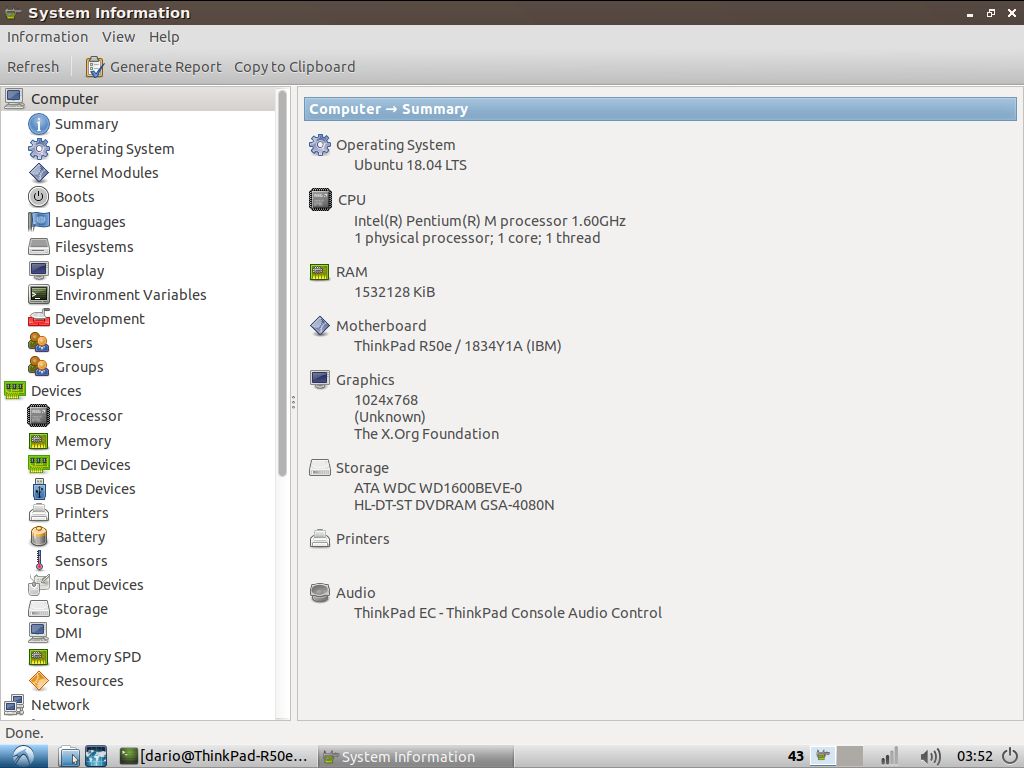Click the Display monitor icon in sidebar
Screen dimensions: 1024x768
(x=39, y=270)
